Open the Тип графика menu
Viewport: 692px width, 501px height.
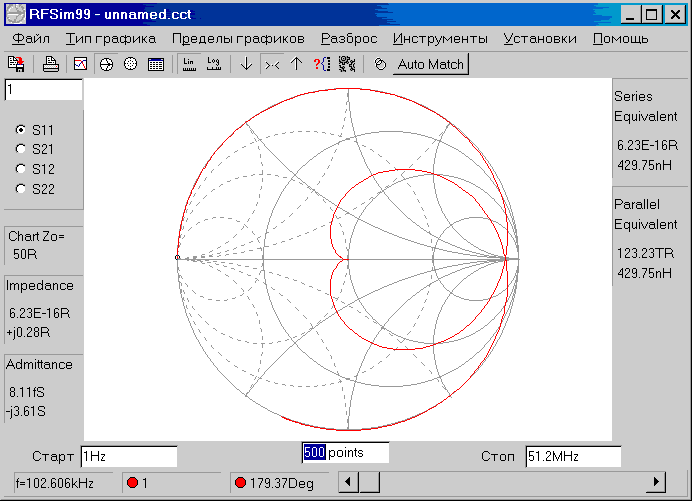111,39
